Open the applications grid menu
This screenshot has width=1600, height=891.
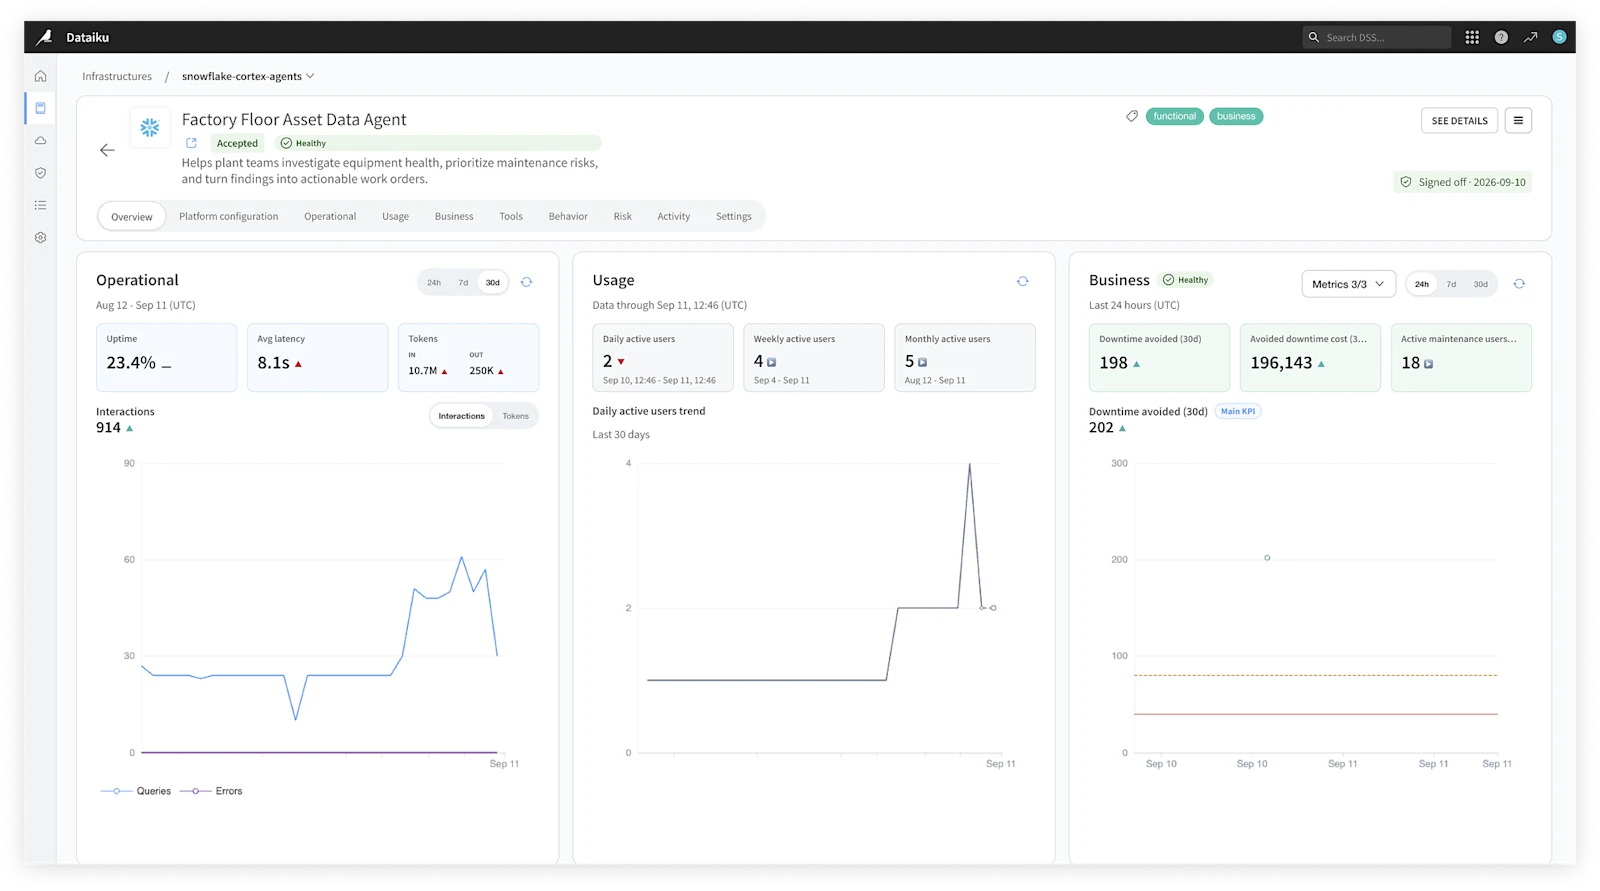pos(1472,37)
